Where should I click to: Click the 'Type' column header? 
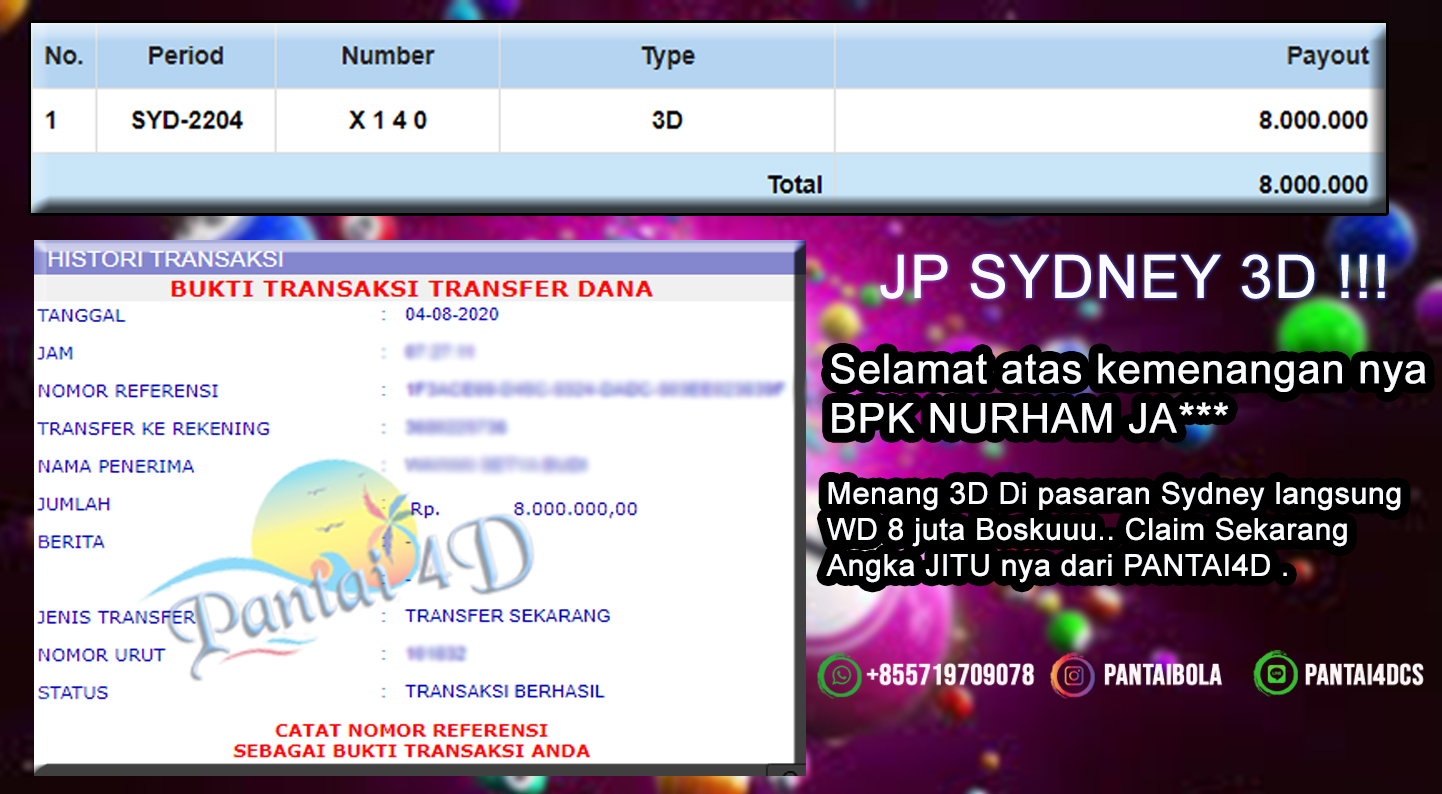(x=668, y=57)
